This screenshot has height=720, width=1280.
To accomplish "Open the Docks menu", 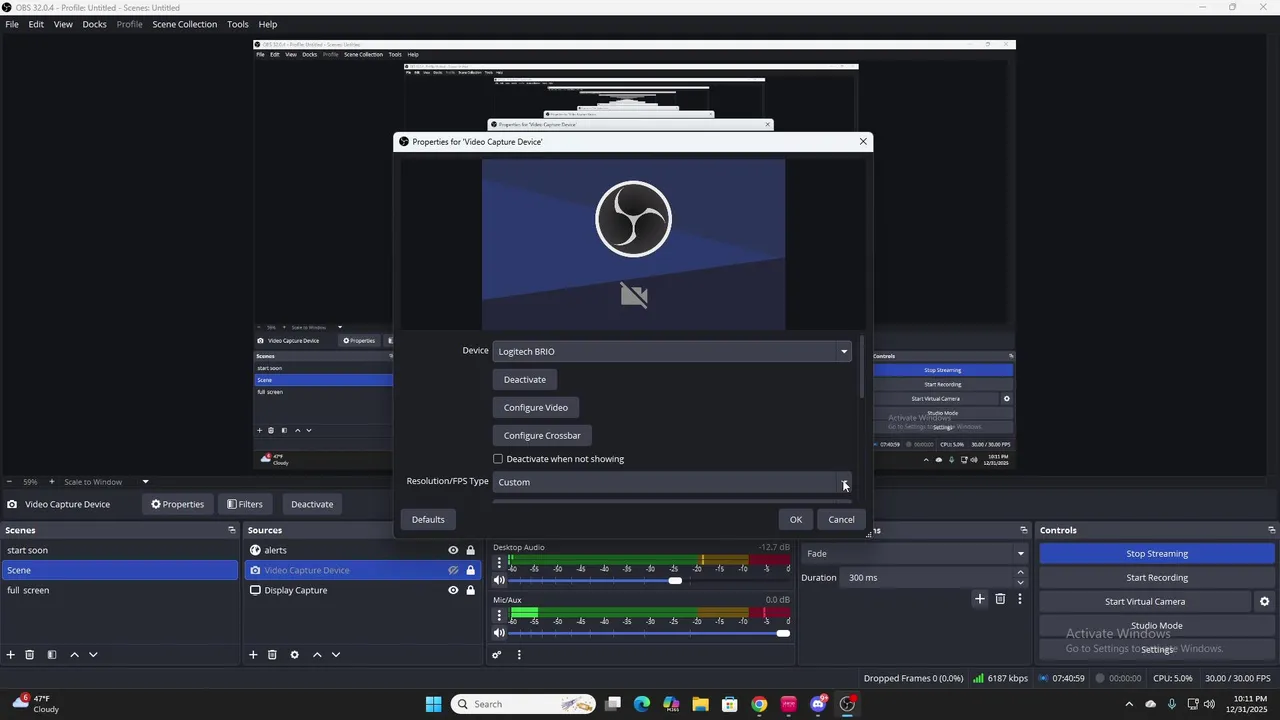I will click(x=95, y=24).
